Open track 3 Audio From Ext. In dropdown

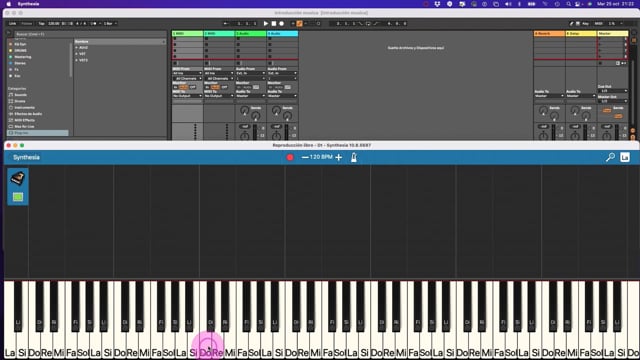(x=251, y=73)
